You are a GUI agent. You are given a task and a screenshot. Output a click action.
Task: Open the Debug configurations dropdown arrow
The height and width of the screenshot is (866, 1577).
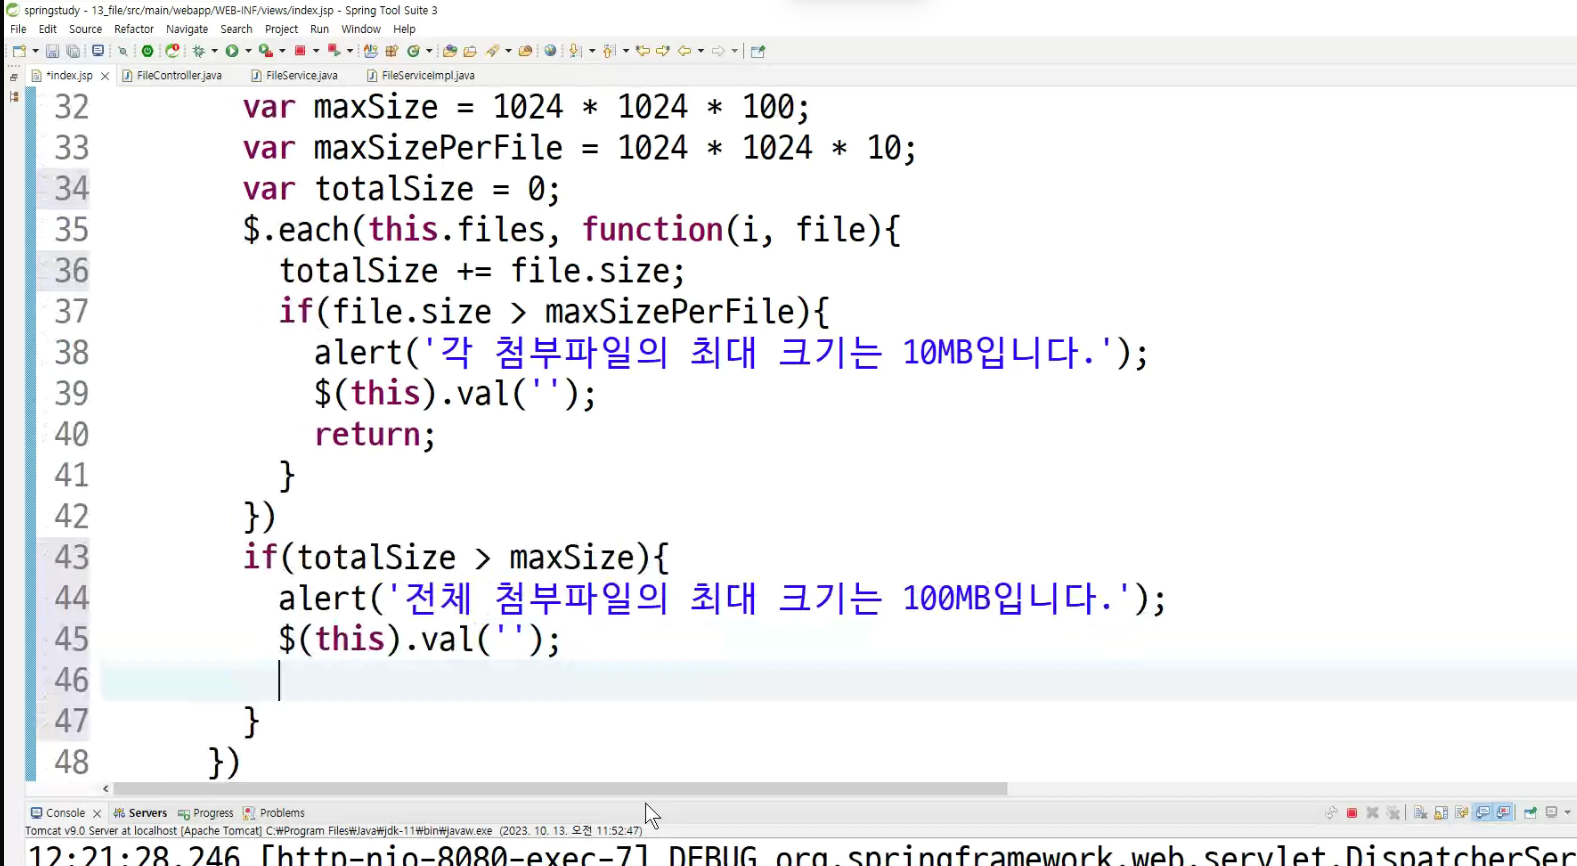214,51
